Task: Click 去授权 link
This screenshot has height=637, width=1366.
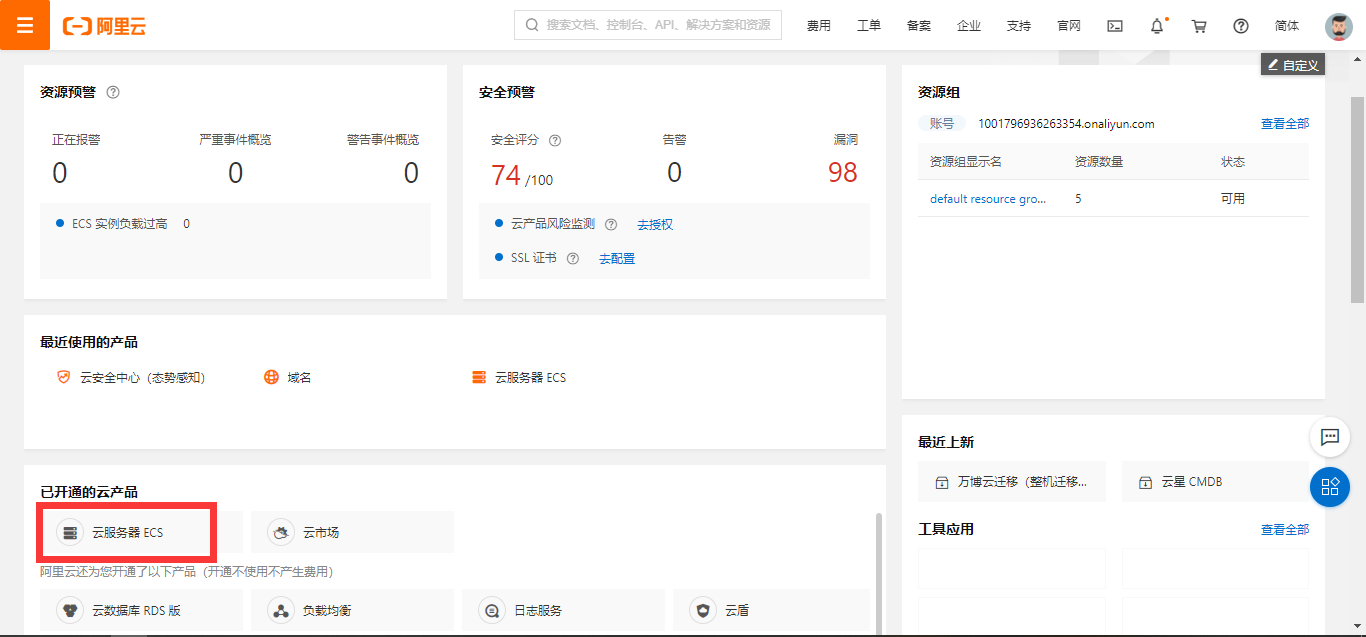Action: (655, 224)
